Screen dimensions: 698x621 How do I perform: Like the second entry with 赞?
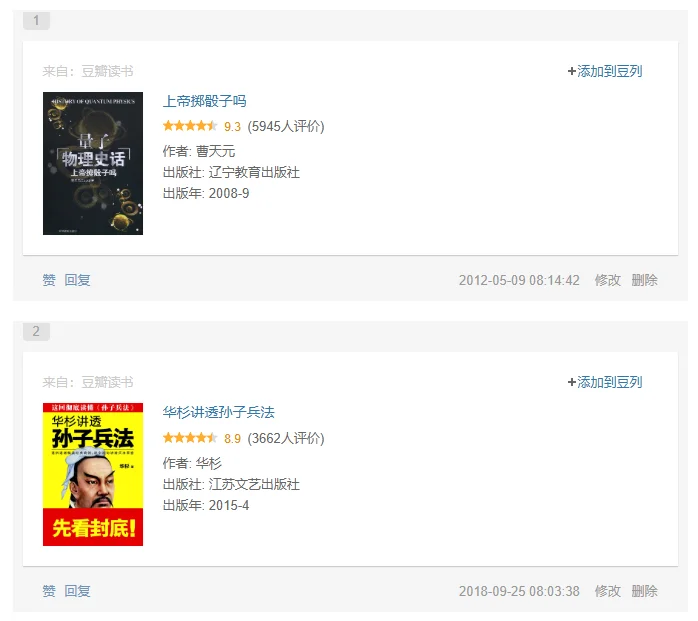pyautogui.click(x=49, y=591)
